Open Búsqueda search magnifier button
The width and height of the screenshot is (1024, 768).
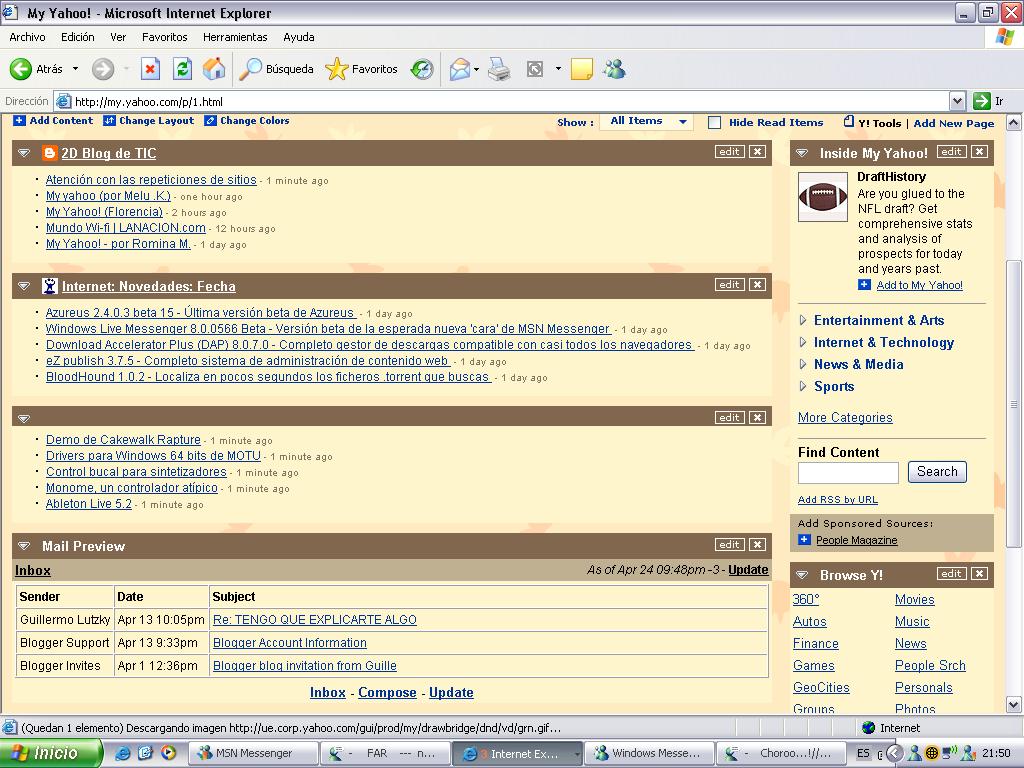276,69
